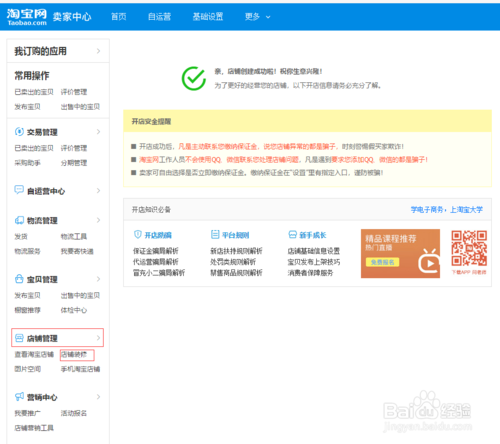Viewport: 500px width, 444px height.
Task: Click the 新手成长 icon
Action: [292, 235]
